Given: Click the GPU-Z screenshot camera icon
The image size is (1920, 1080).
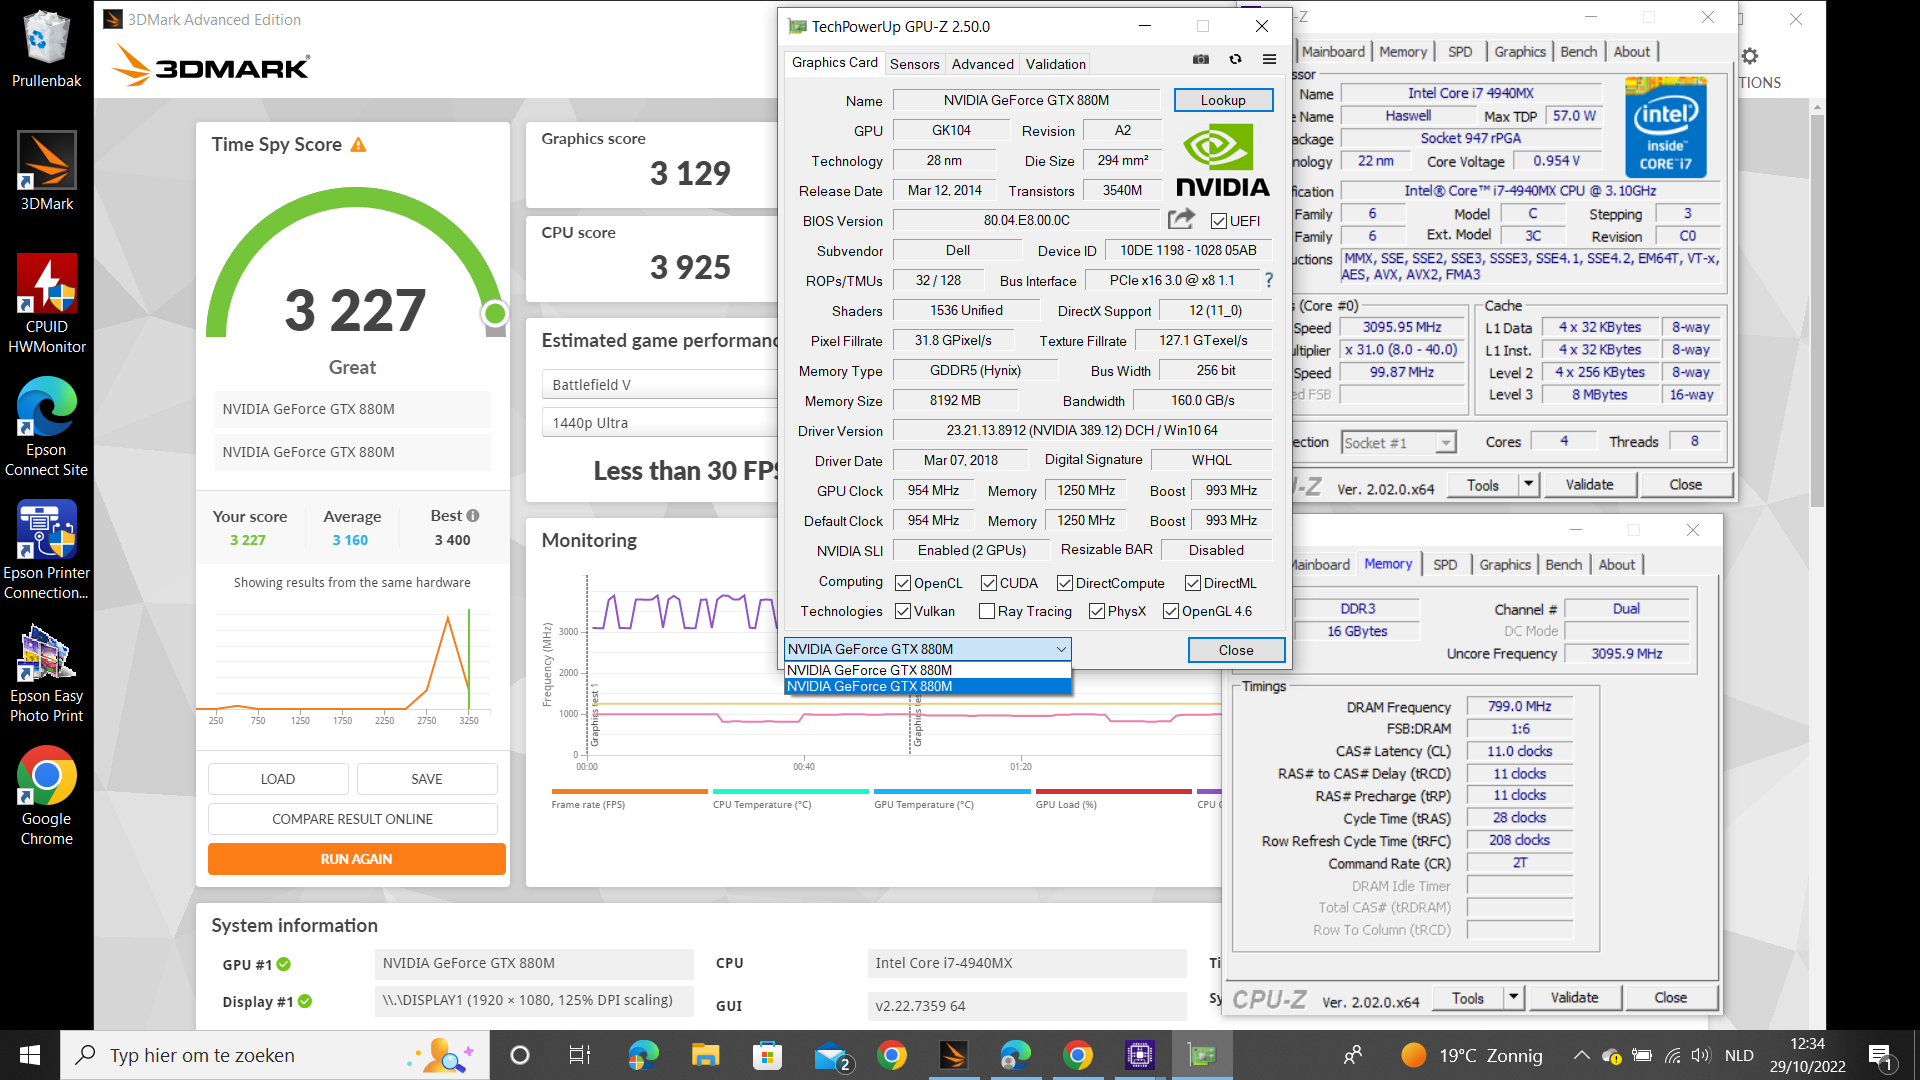Looking at the screenshot, I should (x=1201, y=60).
